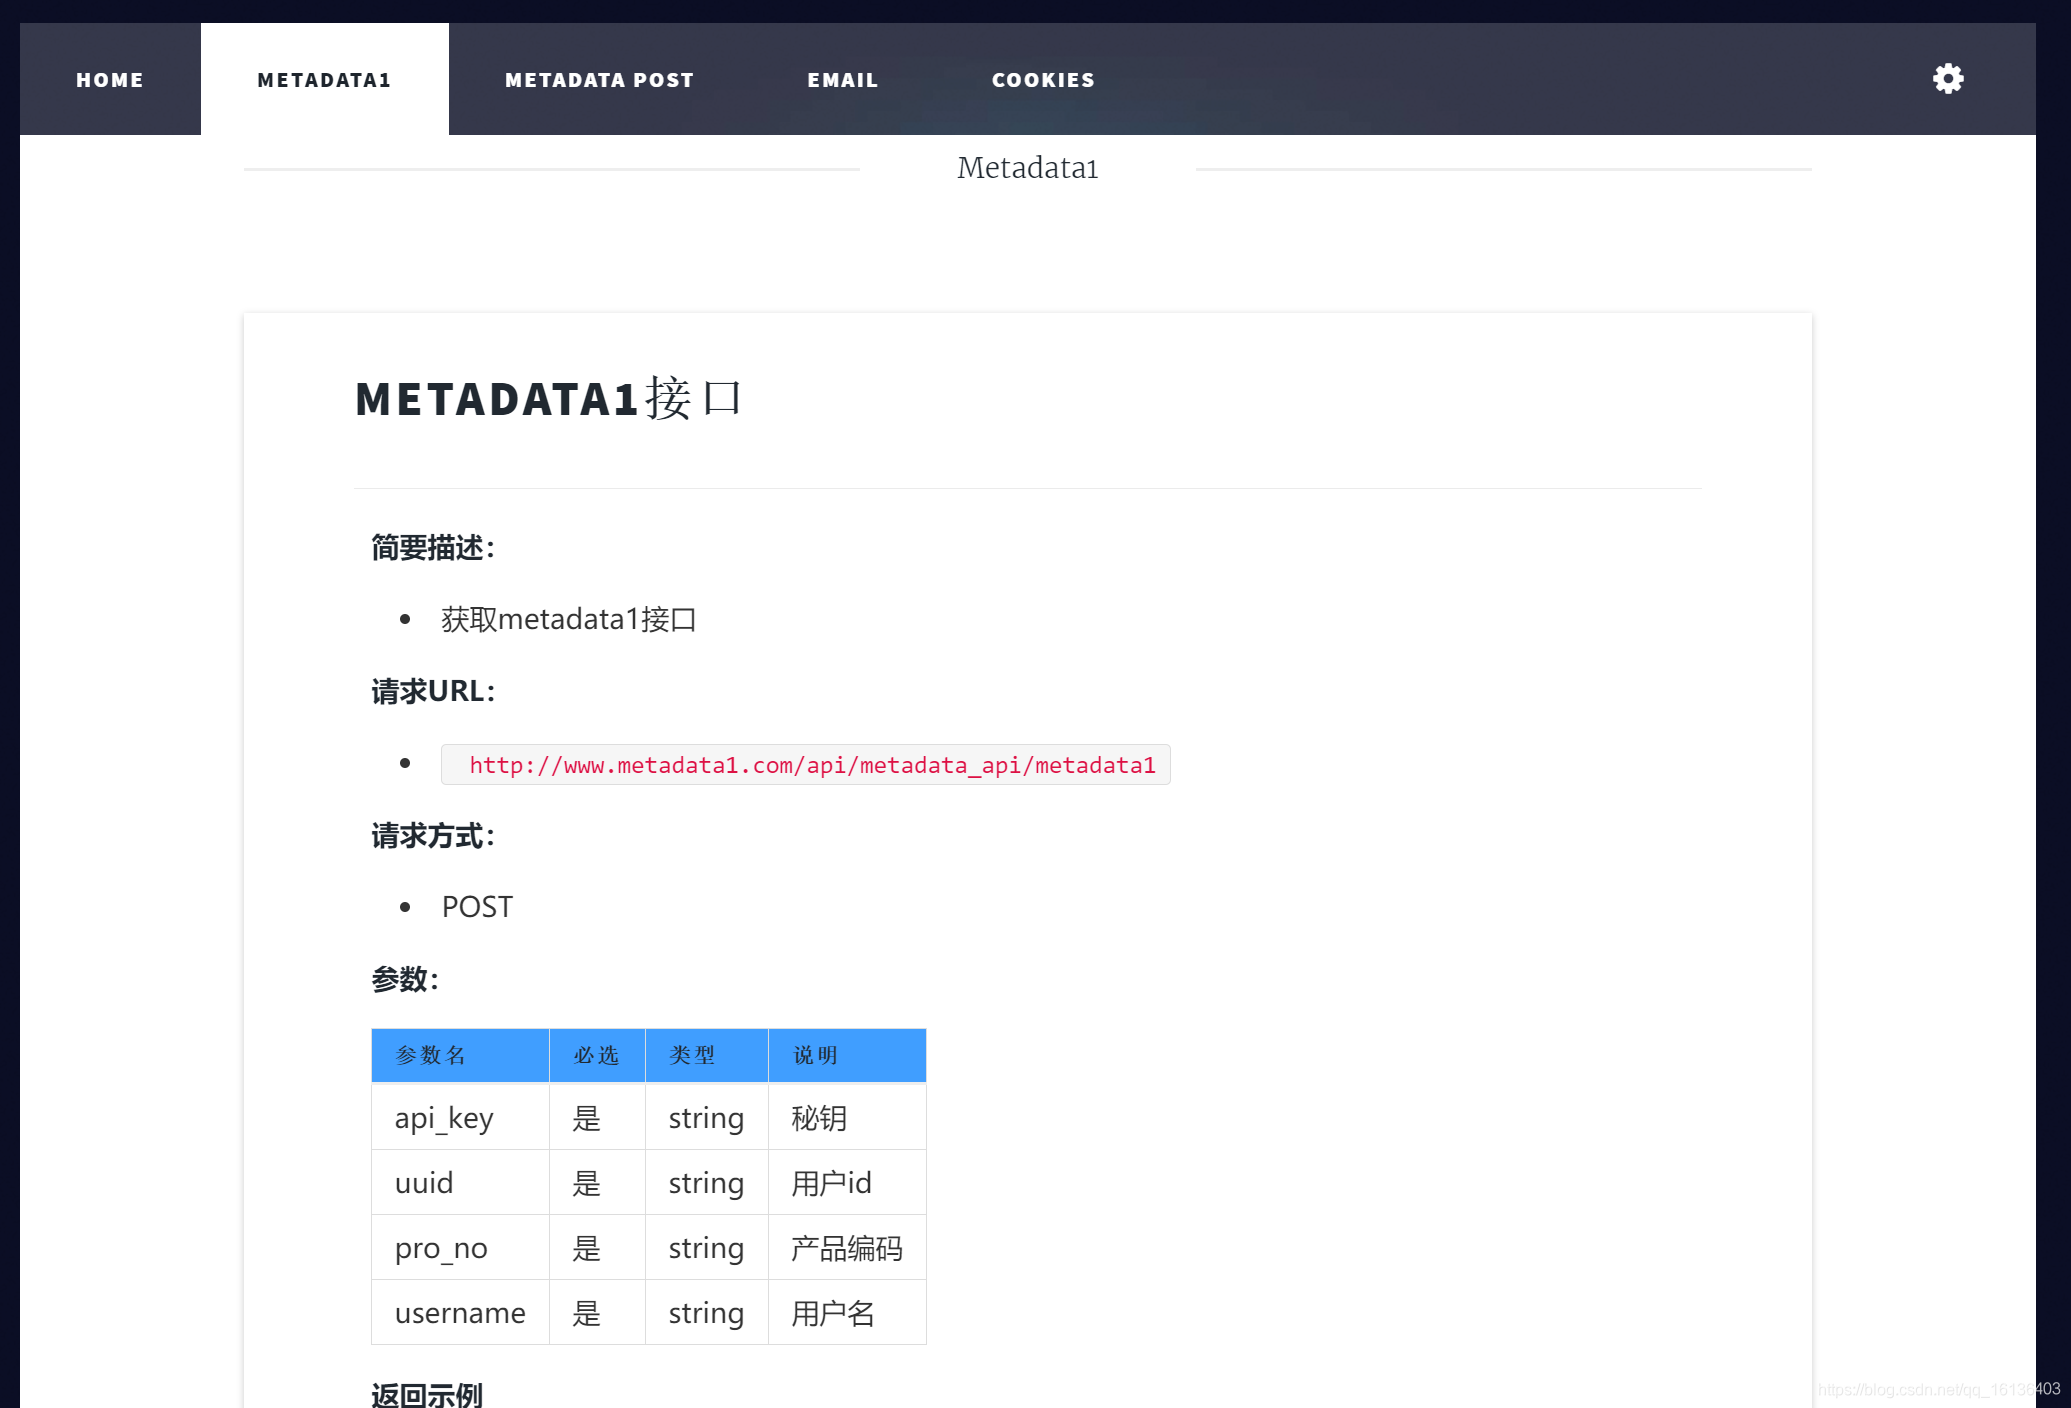Click the 获取metadata1接口 bullet text
Viewport: 2071px width, 1408px height.
click(569, 620)
